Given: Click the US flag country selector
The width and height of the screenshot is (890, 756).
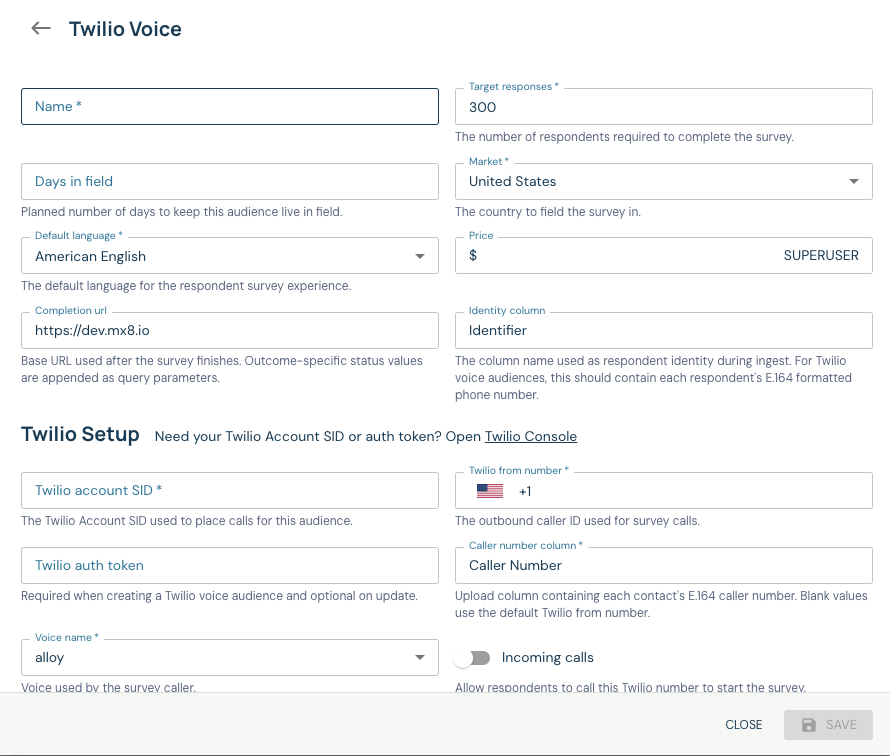Looking at the screenshot, I should (490, 491).
